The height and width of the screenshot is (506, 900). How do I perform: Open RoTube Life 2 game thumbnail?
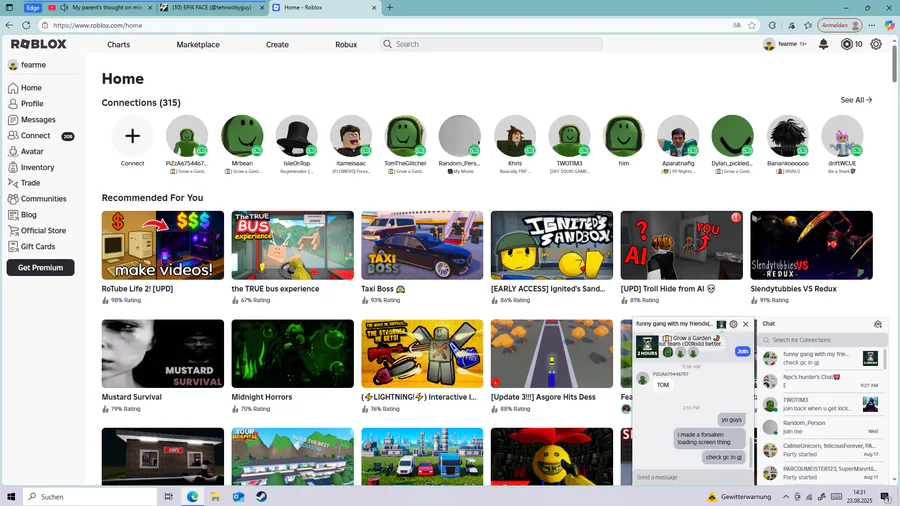[x=163, y=245]
